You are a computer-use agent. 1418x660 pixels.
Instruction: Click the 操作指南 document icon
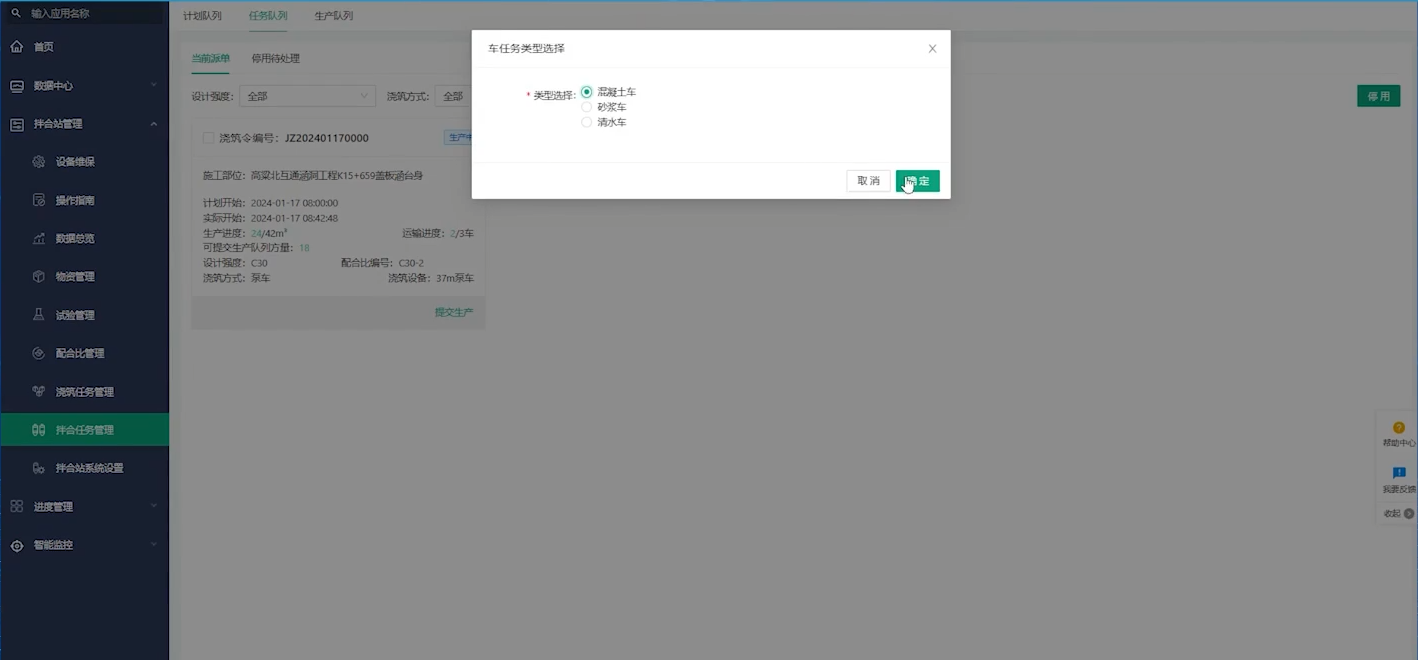39,200
